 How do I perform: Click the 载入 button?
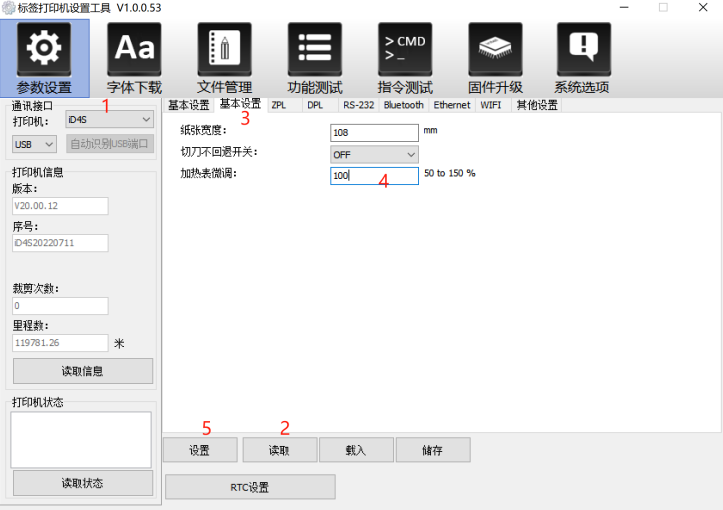356,450
